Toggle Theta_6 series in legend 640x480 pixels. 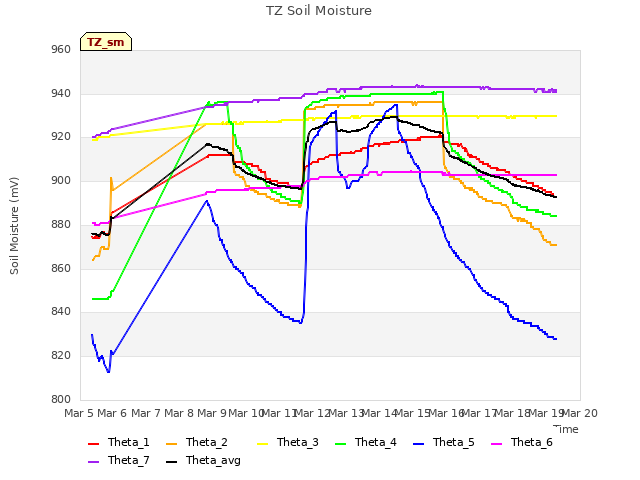pos(522,442)
